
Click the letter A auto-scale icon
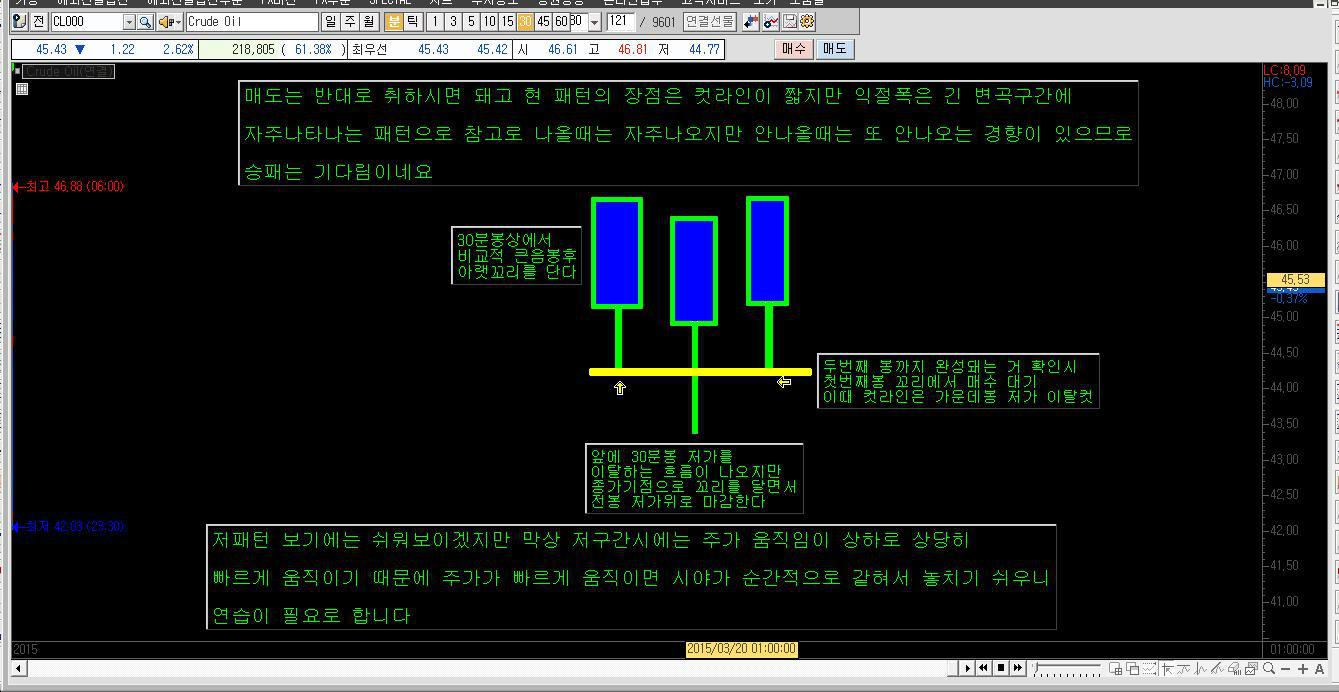point(1320,668)
